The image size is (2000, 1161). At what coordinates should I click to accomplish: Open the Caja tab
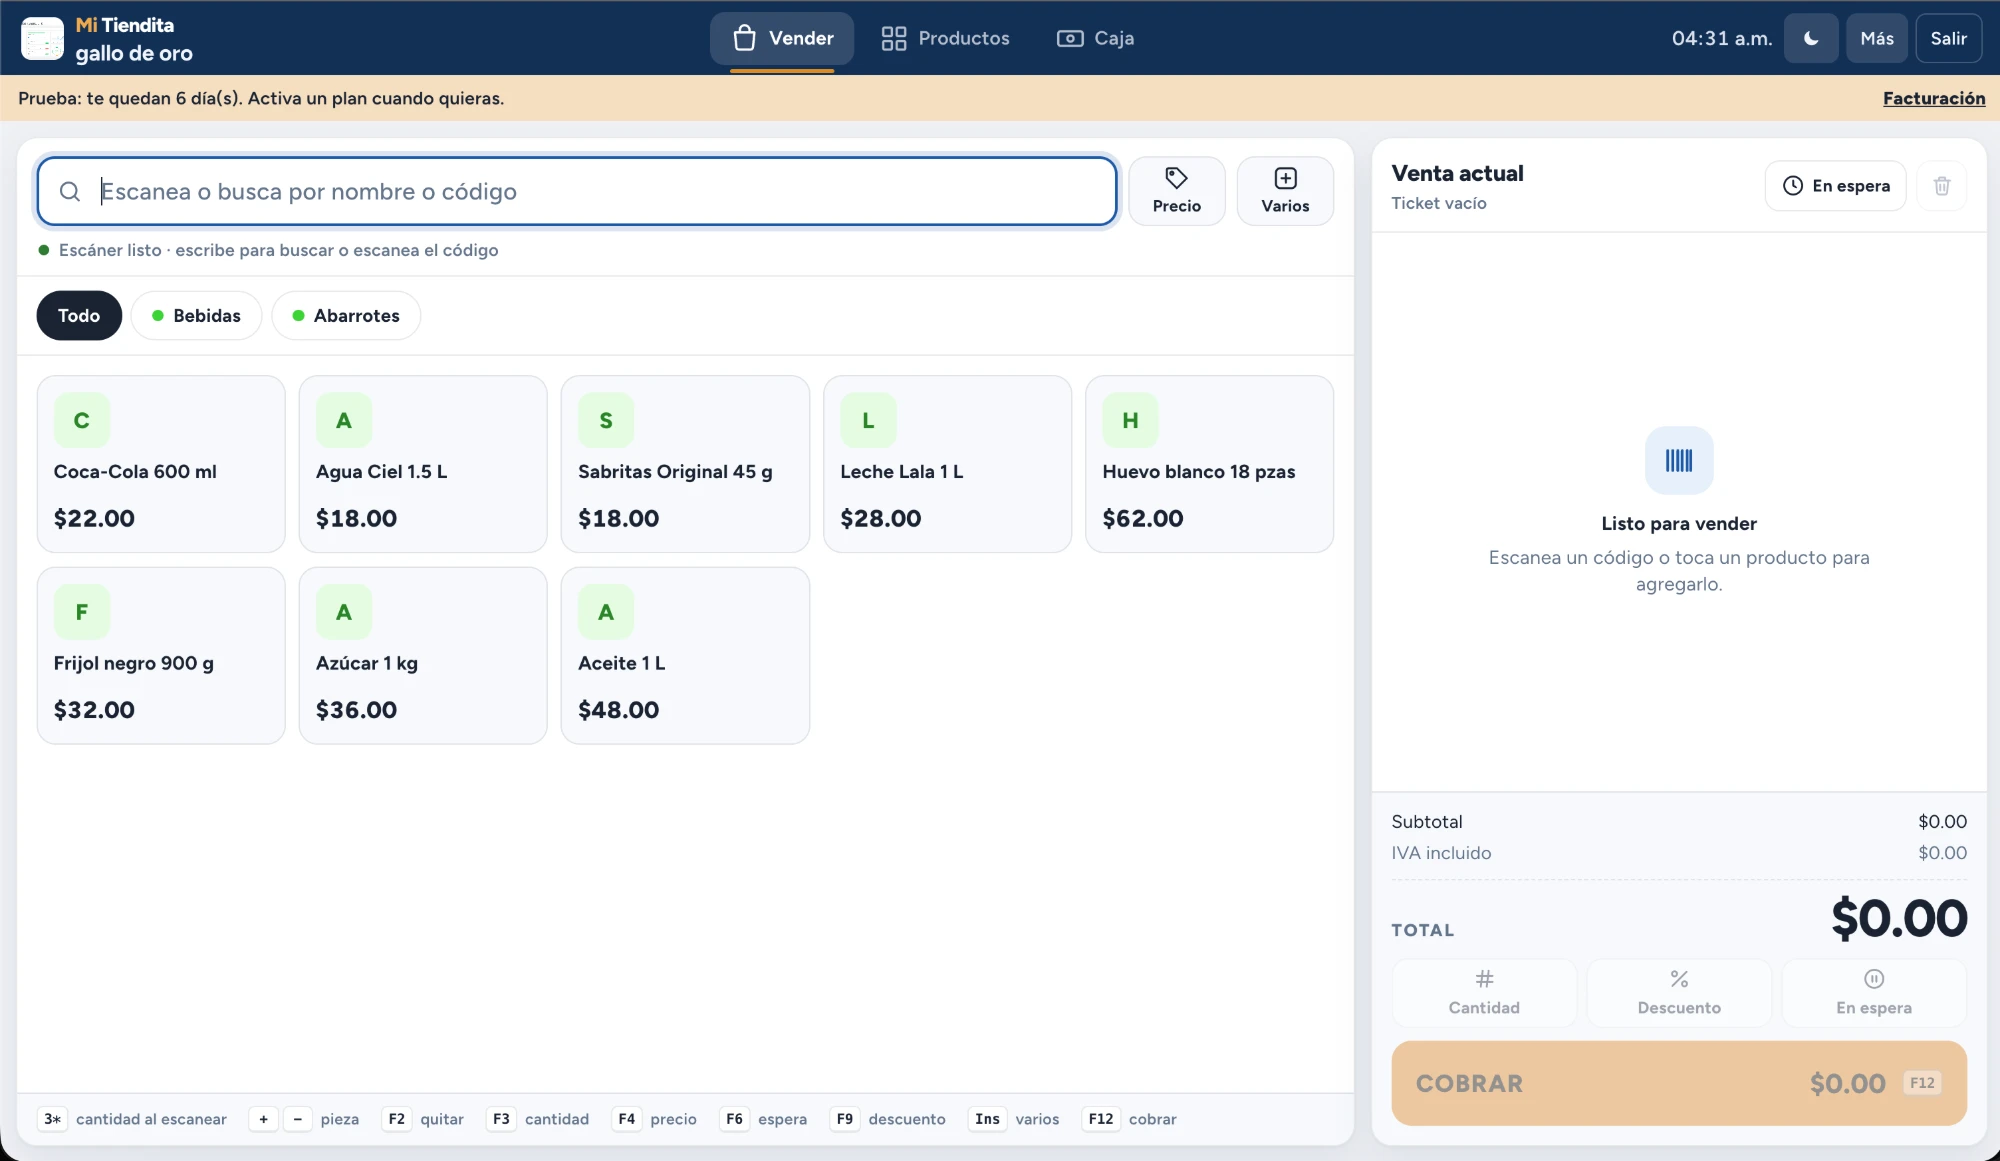1095,38
